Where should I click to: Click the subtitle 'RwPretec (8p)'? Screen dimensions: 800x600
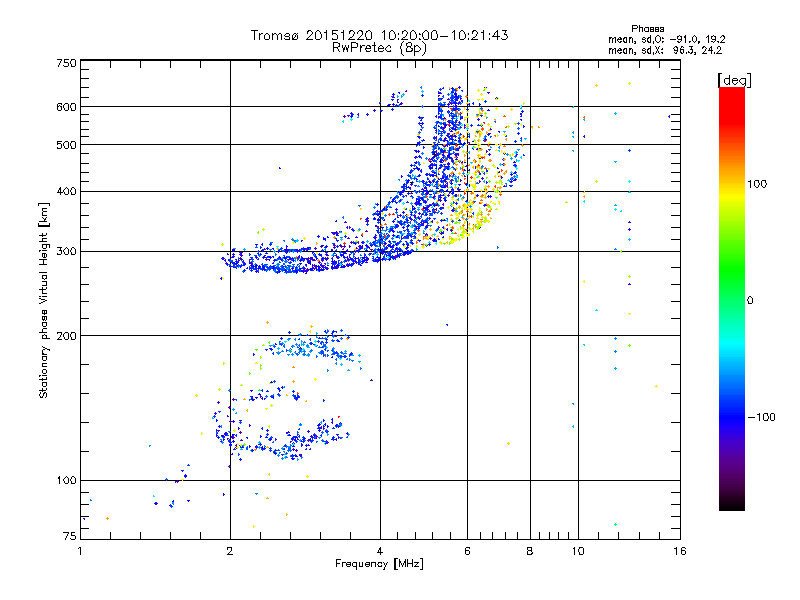[379, 48]
